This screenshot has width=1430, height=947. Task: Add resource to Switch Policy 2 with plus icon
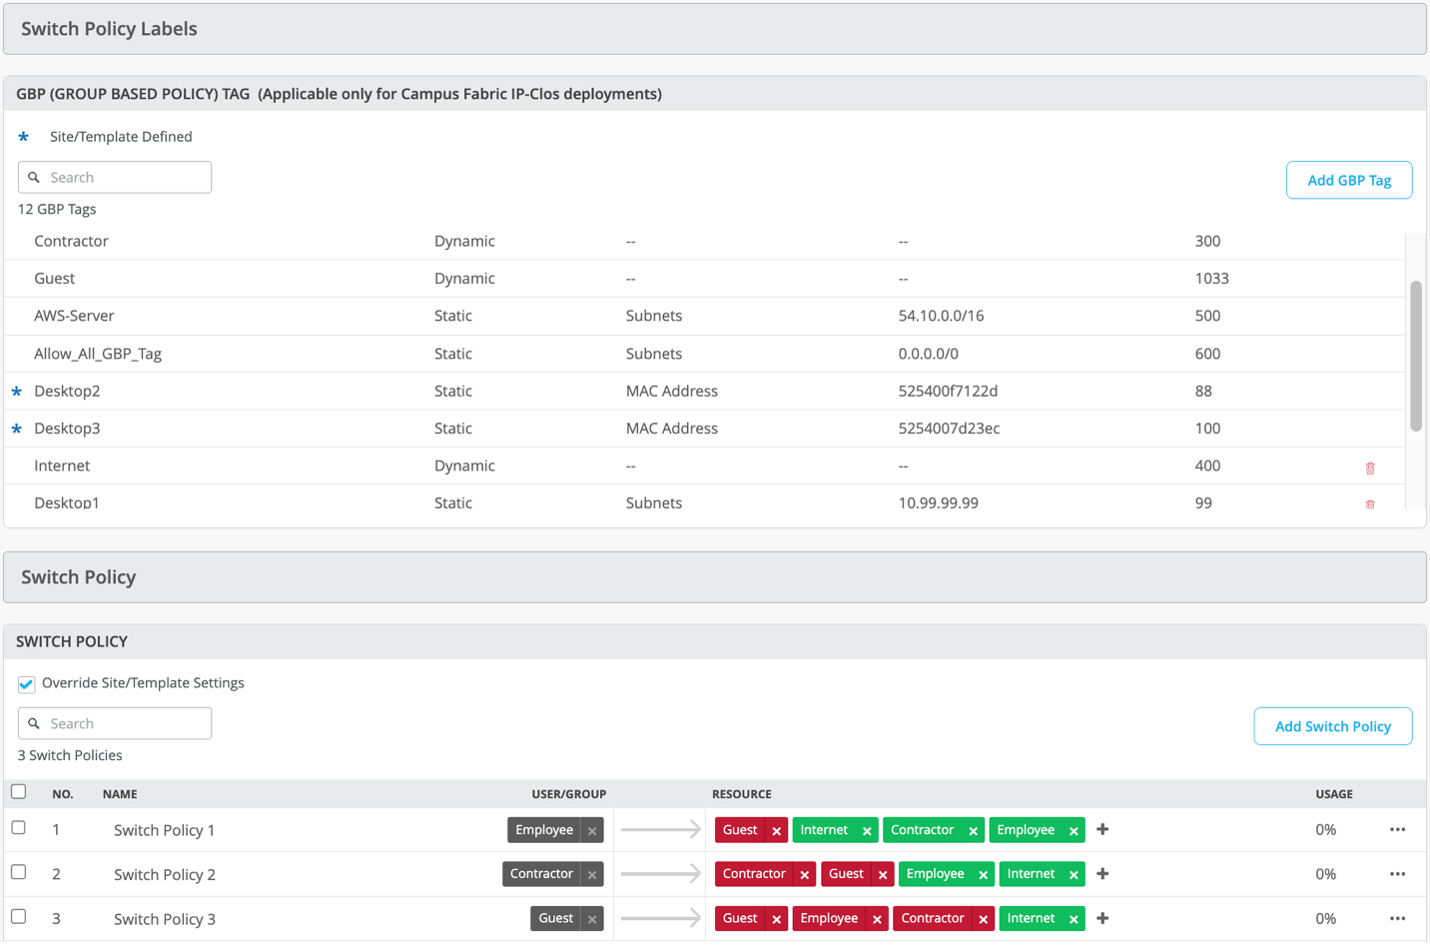pyautogui.click(x=1102, y=873)
